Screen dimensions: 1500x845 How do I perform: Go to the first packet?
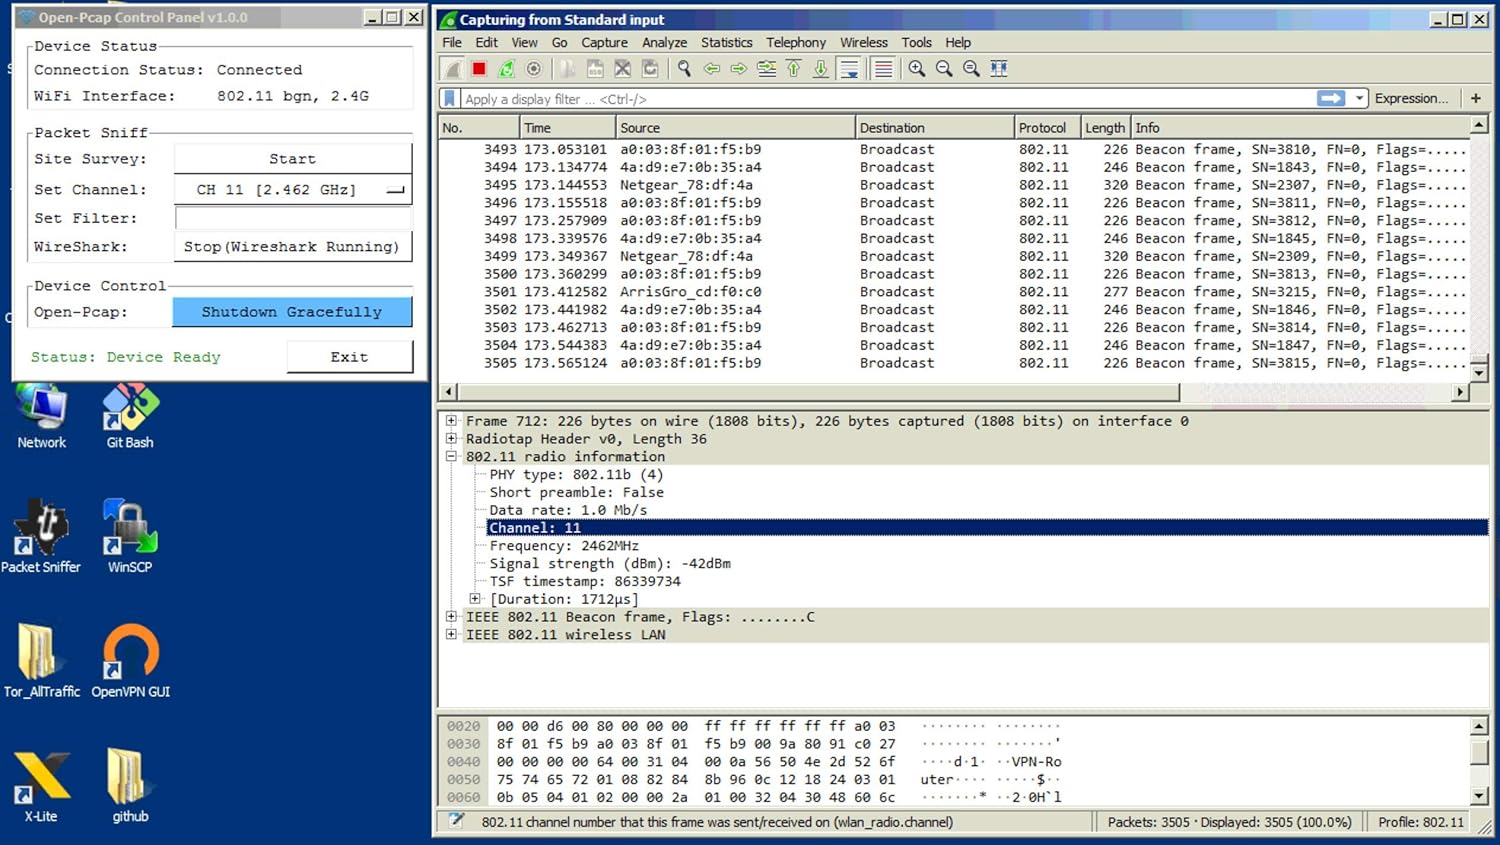(x=794, y=69)
